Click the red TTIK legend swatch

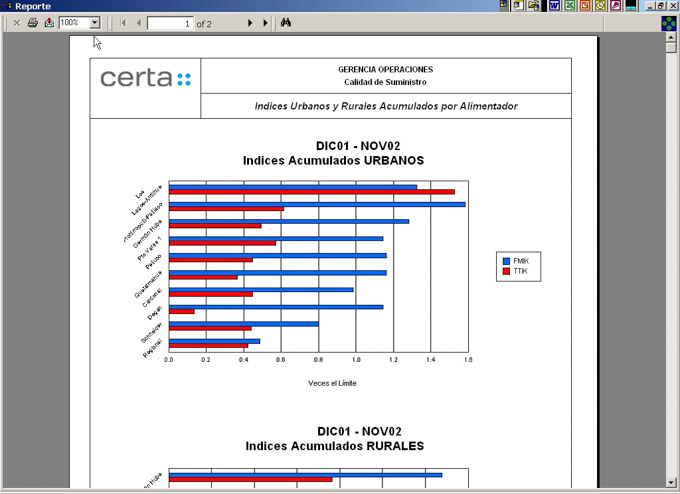point(507,270)
